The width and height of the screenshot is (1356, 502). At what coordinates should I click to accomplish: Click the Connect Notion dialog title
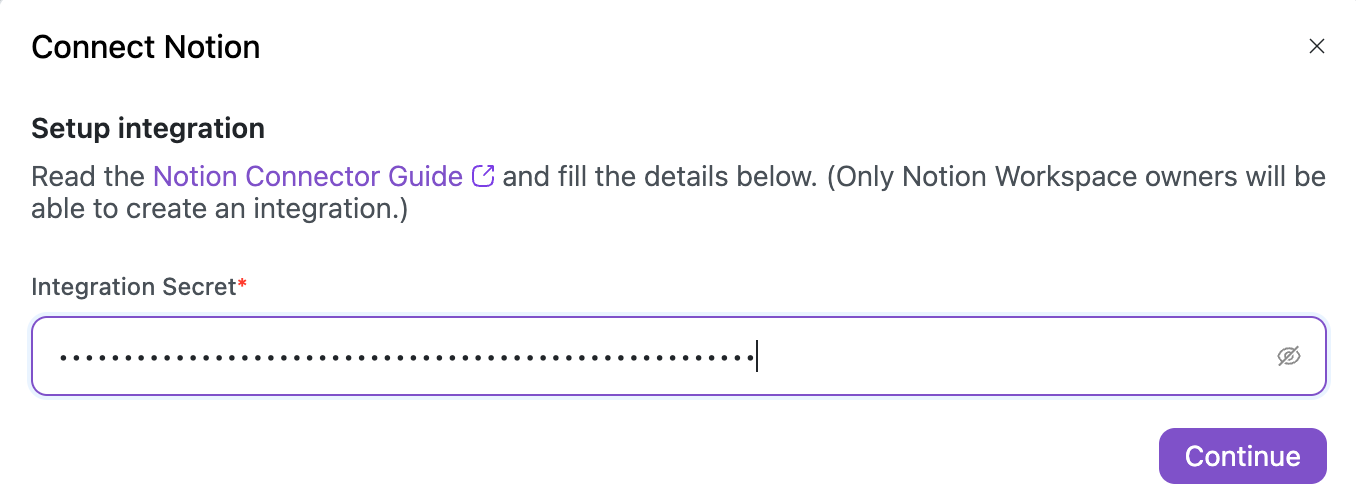pos(146,47)
